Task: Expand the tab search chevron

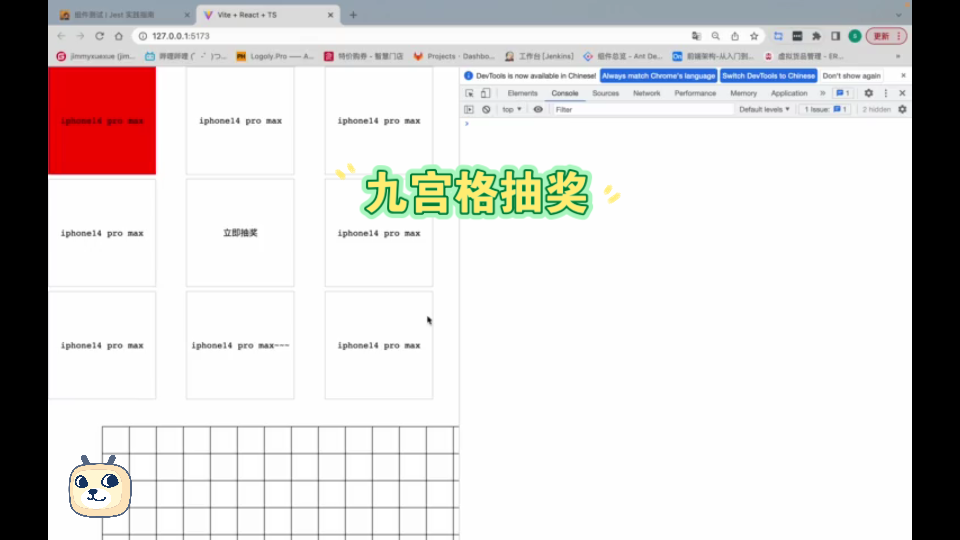Action: (x=899, y=15)
